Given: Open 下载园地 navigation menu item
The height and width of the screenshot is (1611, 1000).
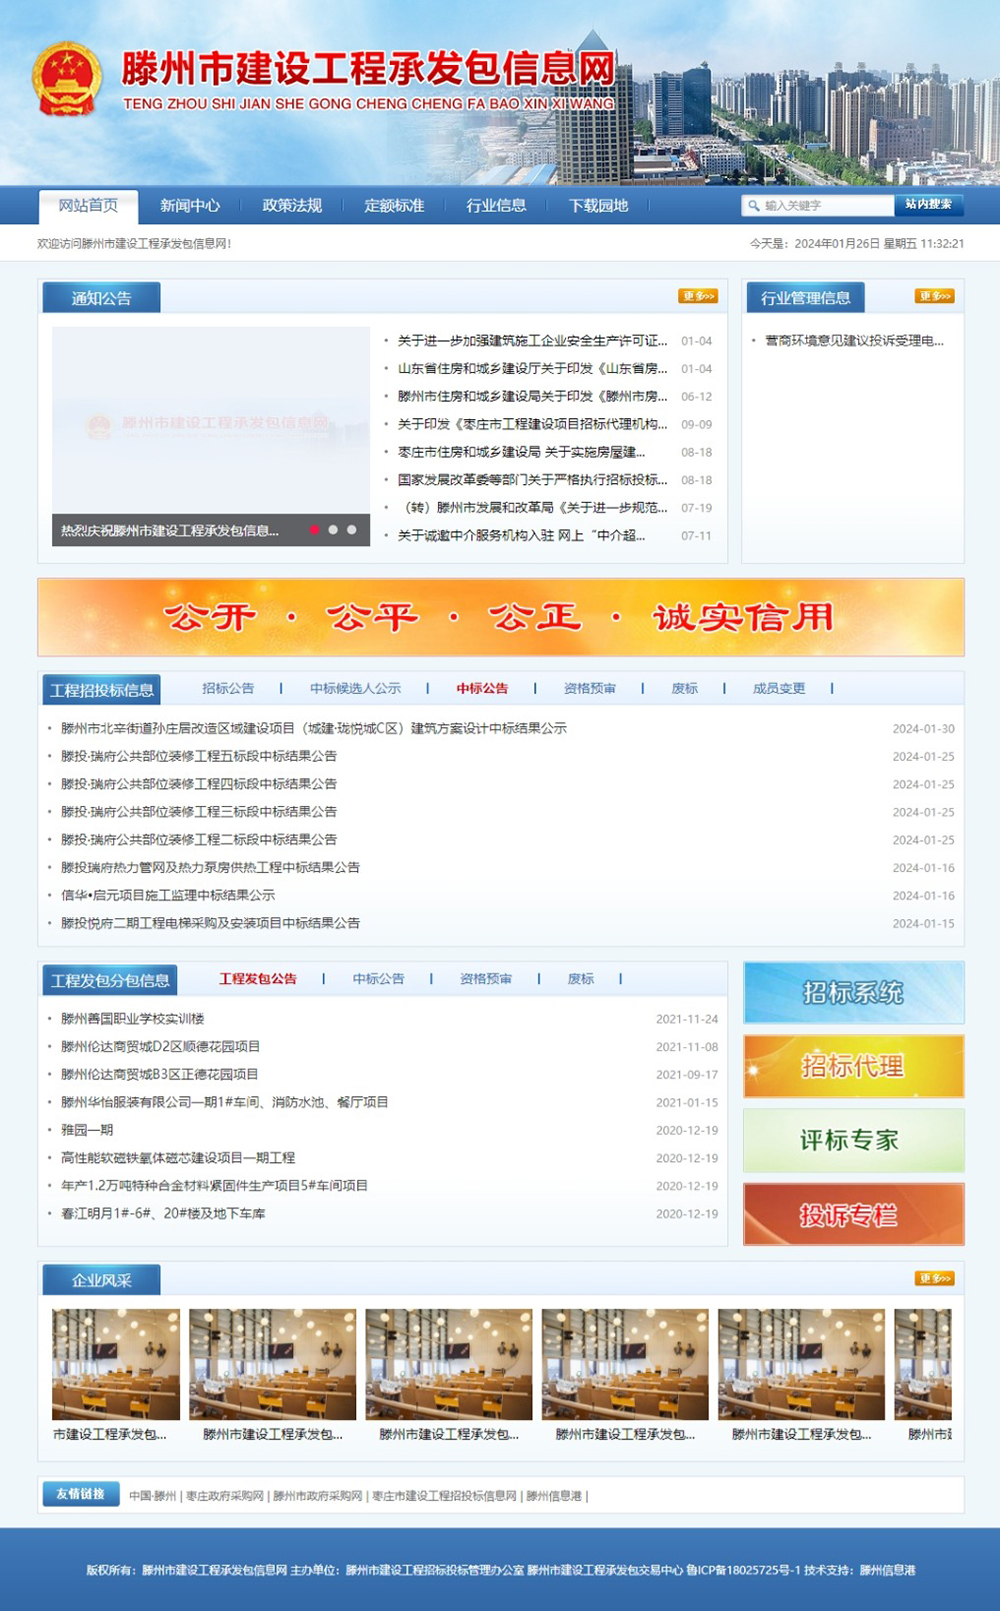Looking at the screenshot, I should click(x=598, y=206).
